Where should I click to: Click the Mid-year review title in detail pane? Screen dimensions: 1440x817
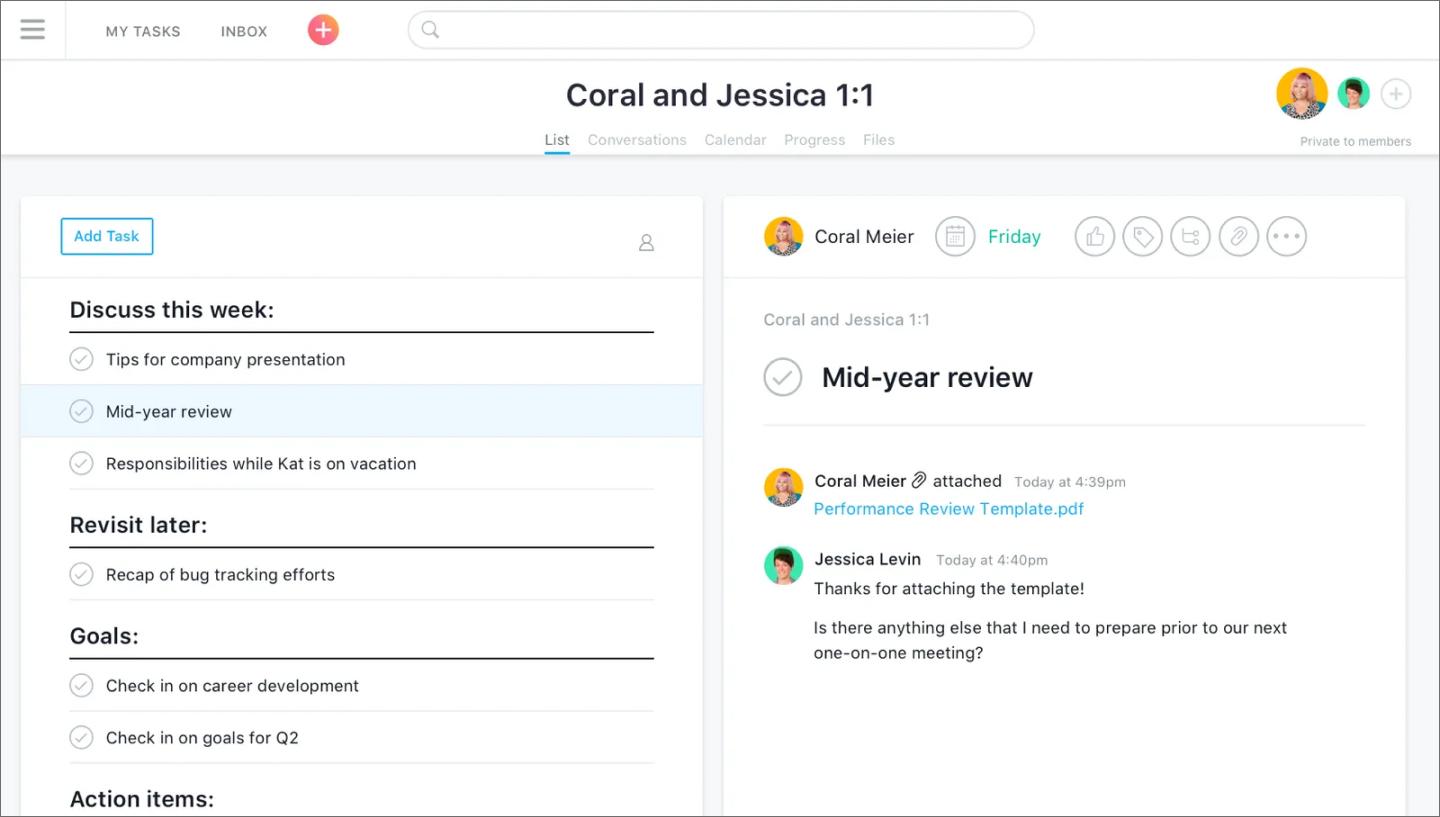[x=927, y=377]
